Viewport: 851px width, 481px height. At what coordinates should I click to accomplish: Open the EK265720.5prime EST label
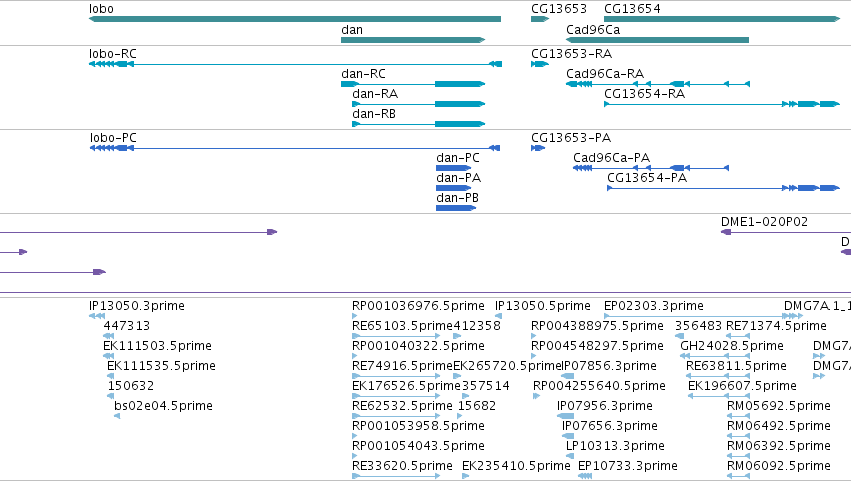(x=507, y=366)
